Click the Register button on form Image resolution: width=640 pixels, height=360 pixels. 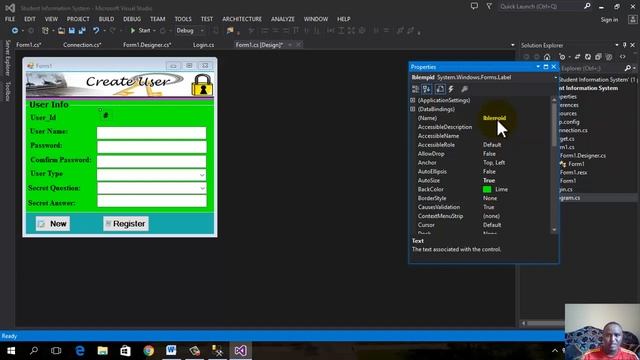[x=126, y=224]
